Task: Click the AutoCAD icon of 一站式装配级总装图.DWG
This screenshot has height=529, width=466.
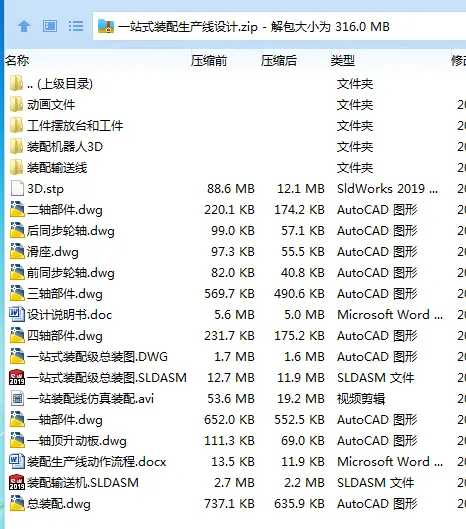Action: (x=17, y=356)
